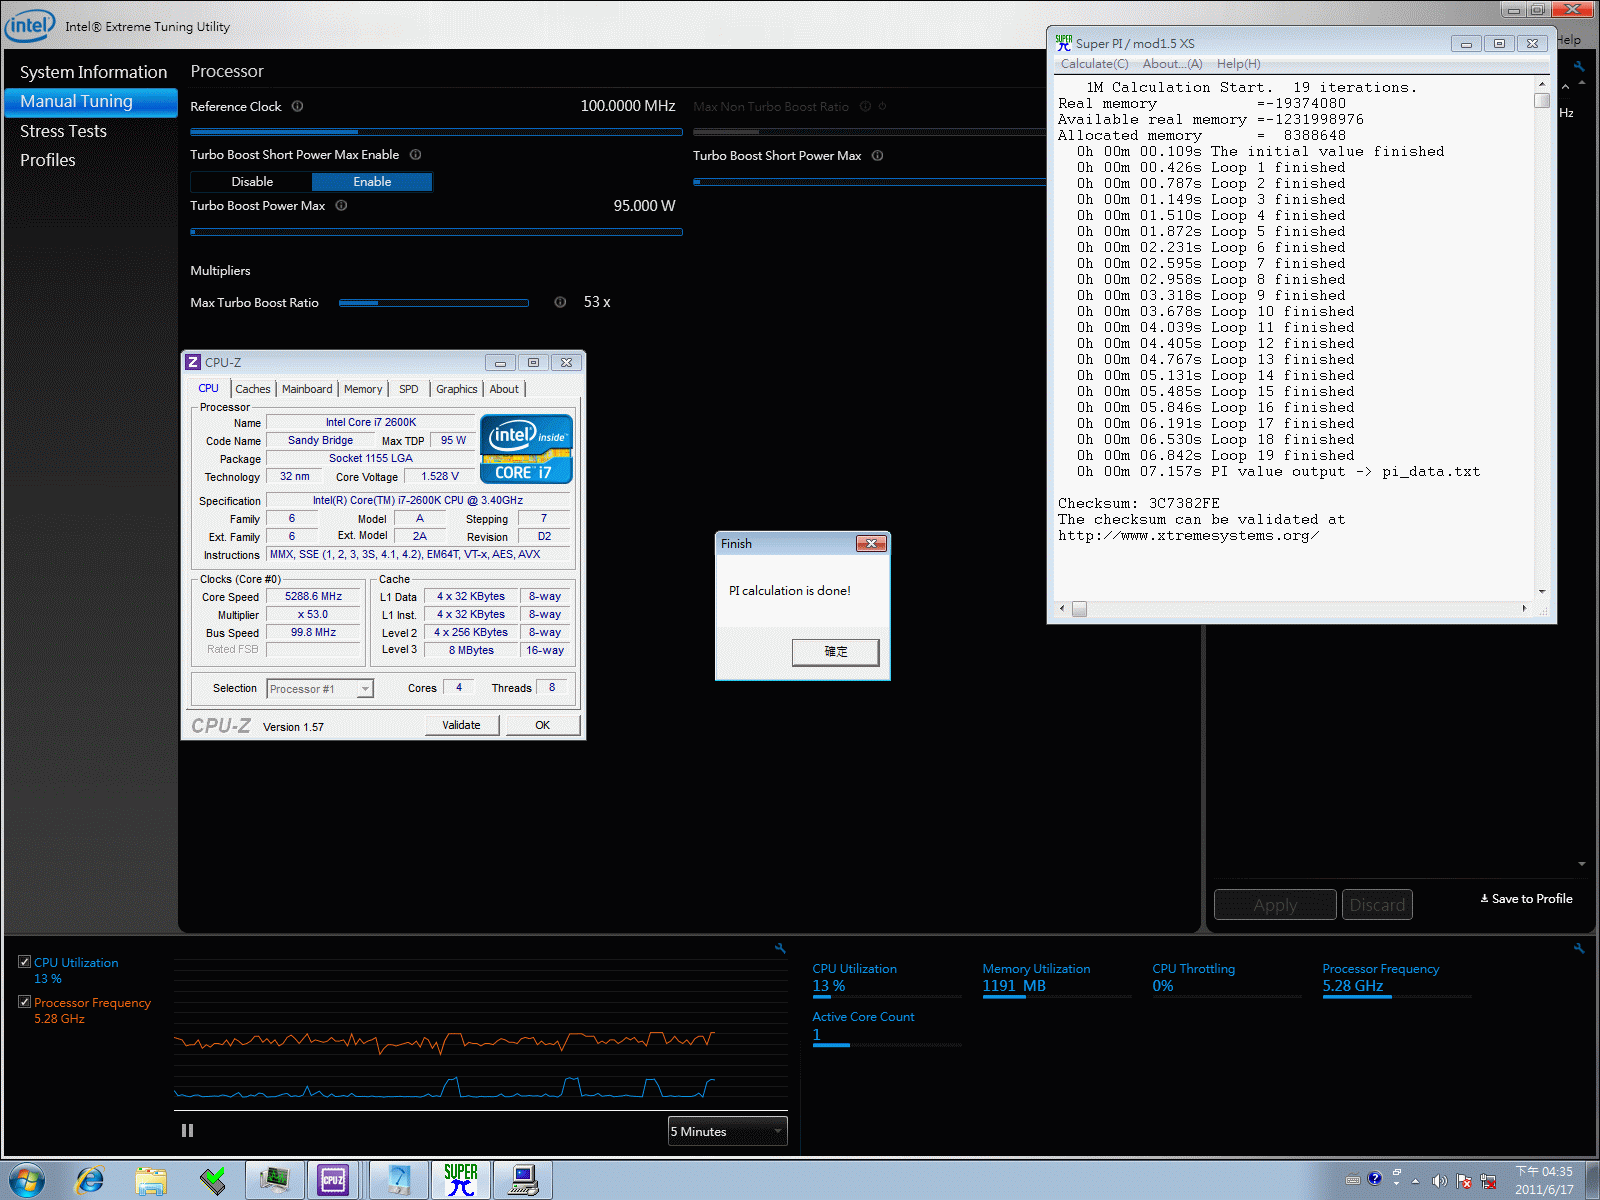Switch to the Graphics tab in CPU-Z
The height and width of the screenshot is (1200, 1600).
click(x=457, y=389)
